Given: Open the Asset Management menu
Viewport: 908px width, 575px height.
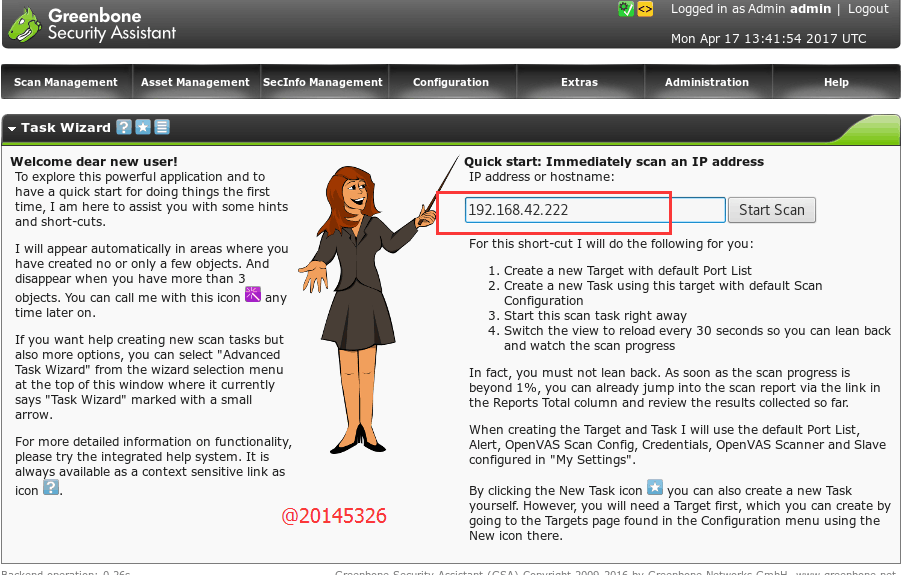Looking at the screenshot, I should [196, 82].
